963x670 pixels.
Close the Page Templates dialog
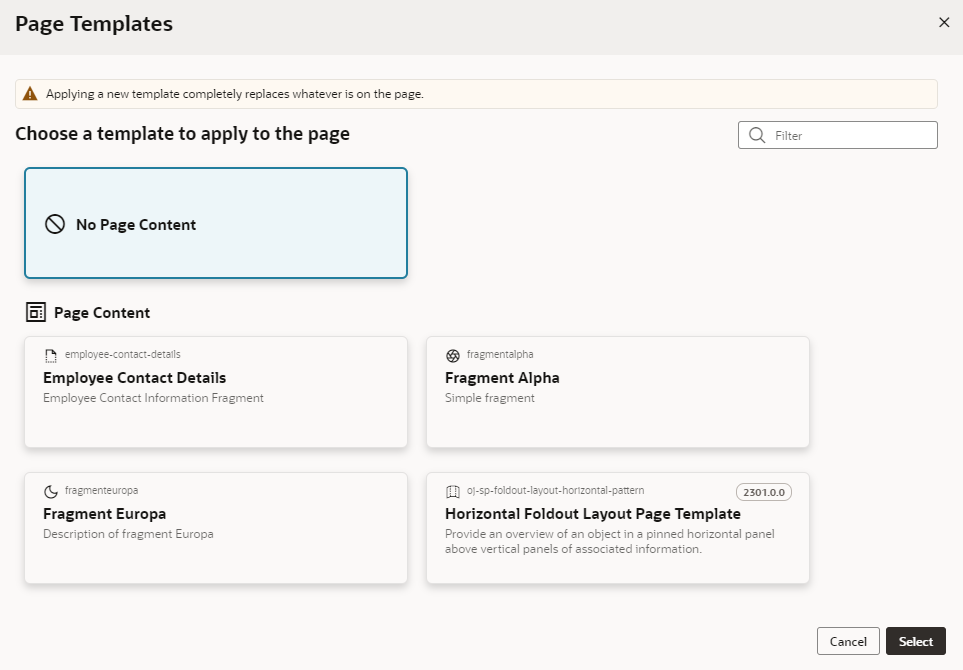coord(944,22)
